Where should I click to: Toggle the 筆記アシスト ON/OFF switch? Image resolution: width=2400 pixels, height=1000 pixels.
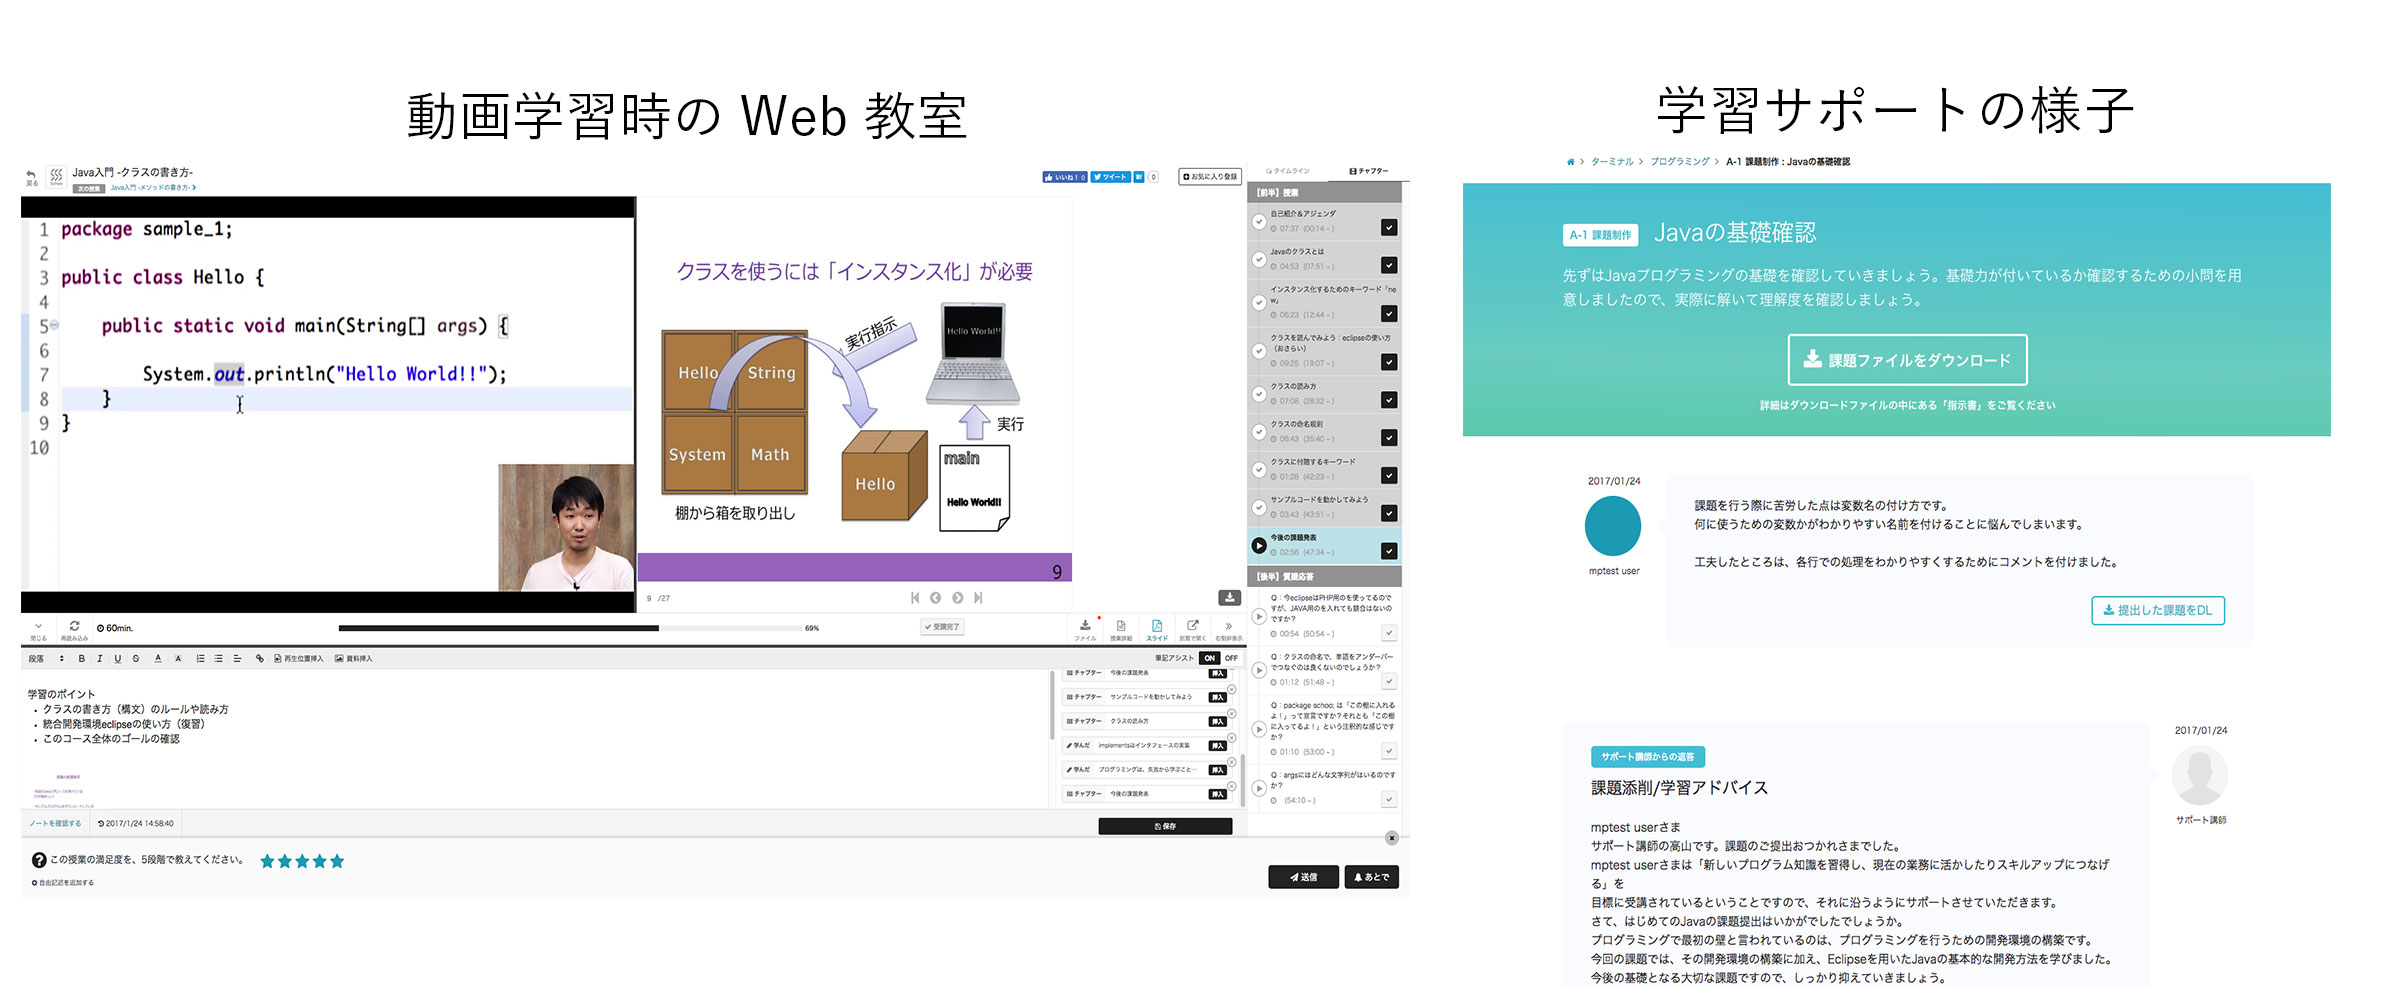pos(1220,658)
